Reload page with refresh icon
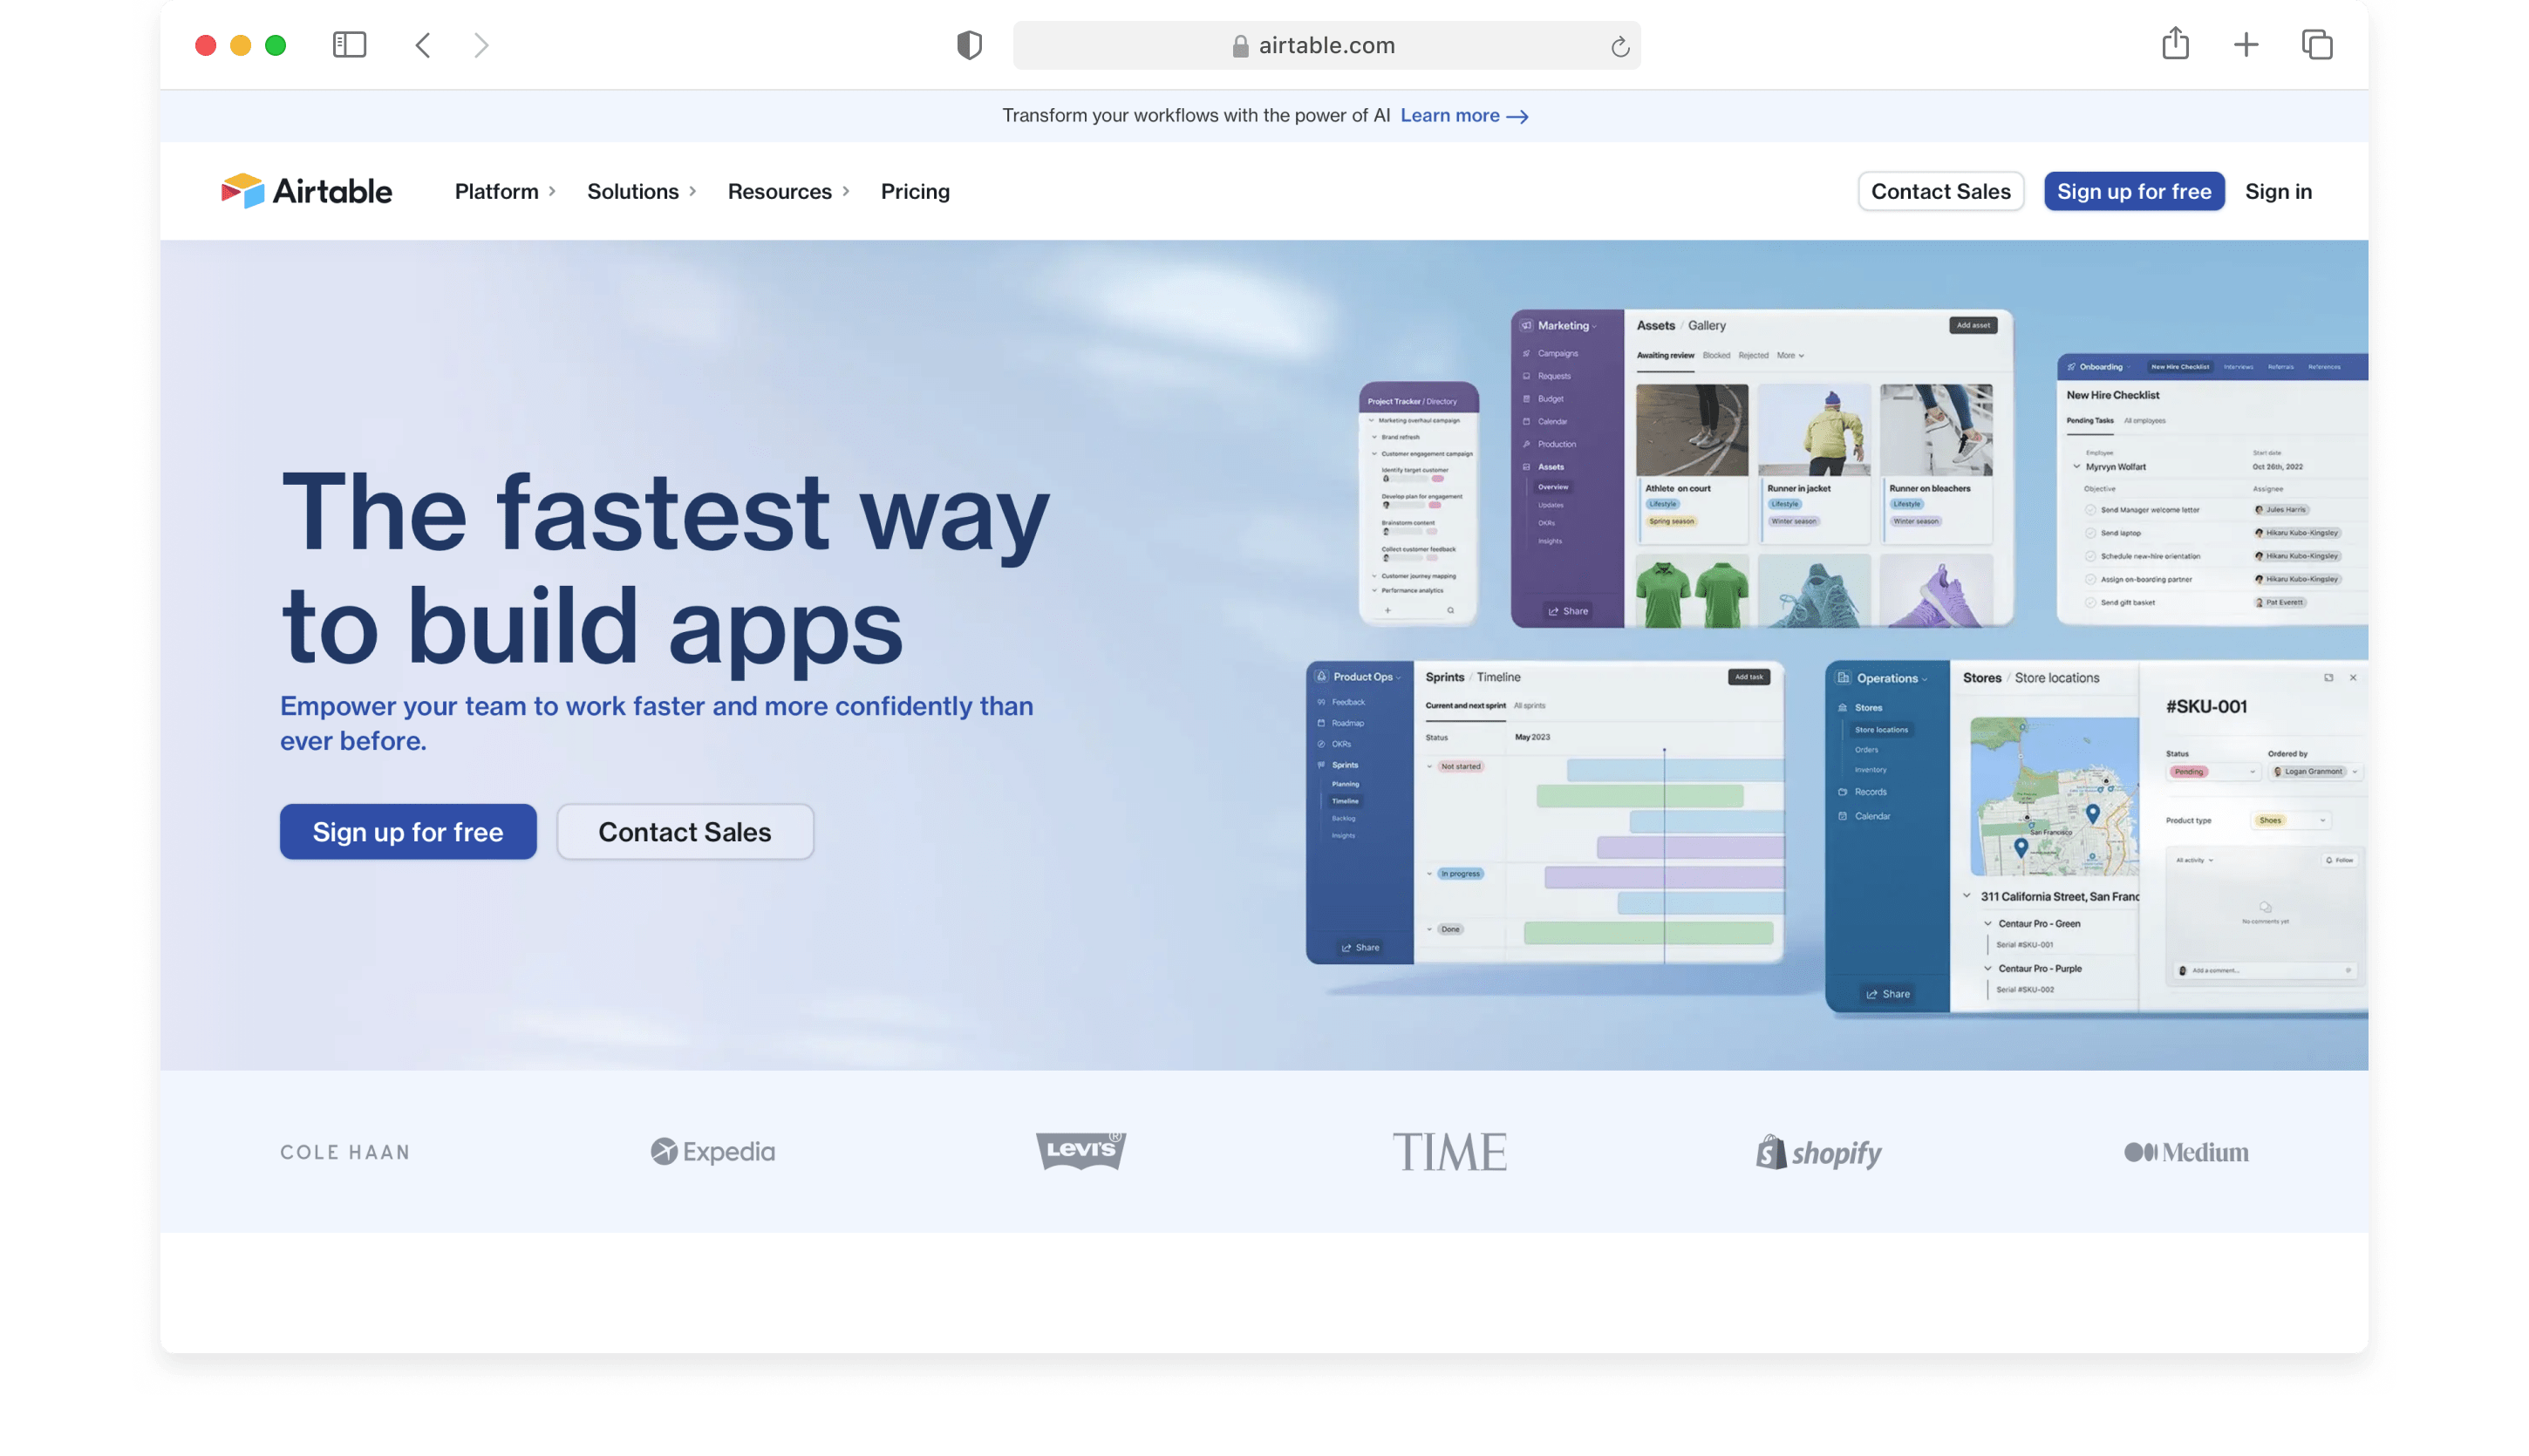Image resolution: width=2529 pixels, height=1456 pixels. (1619, 46)
